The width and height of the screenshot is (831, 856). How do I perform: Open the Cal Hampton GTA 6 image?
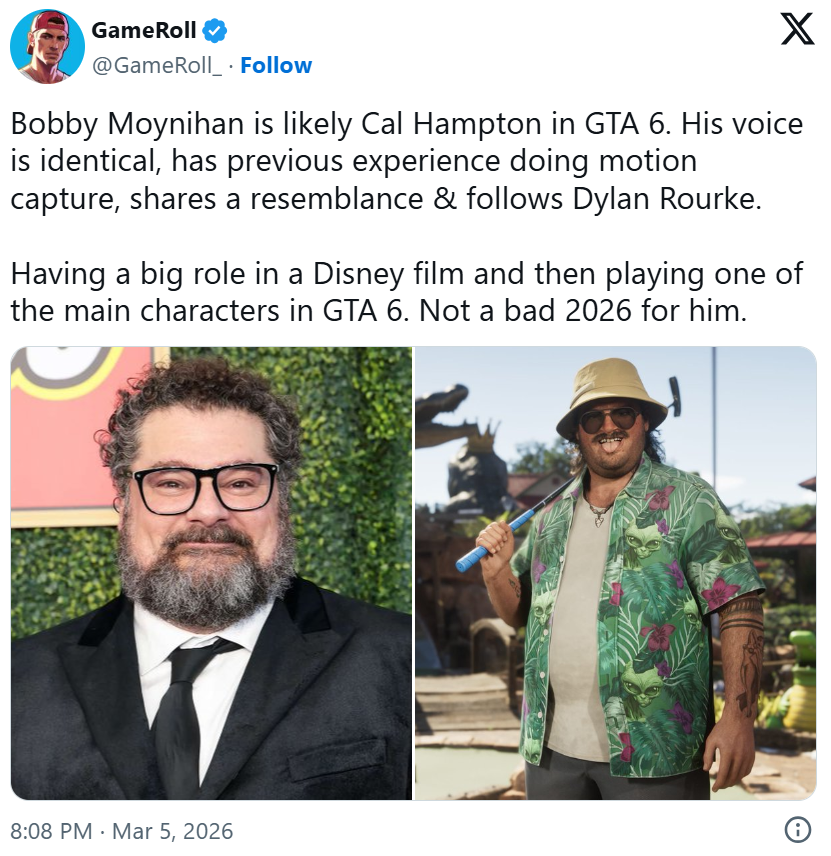(616, 573)
